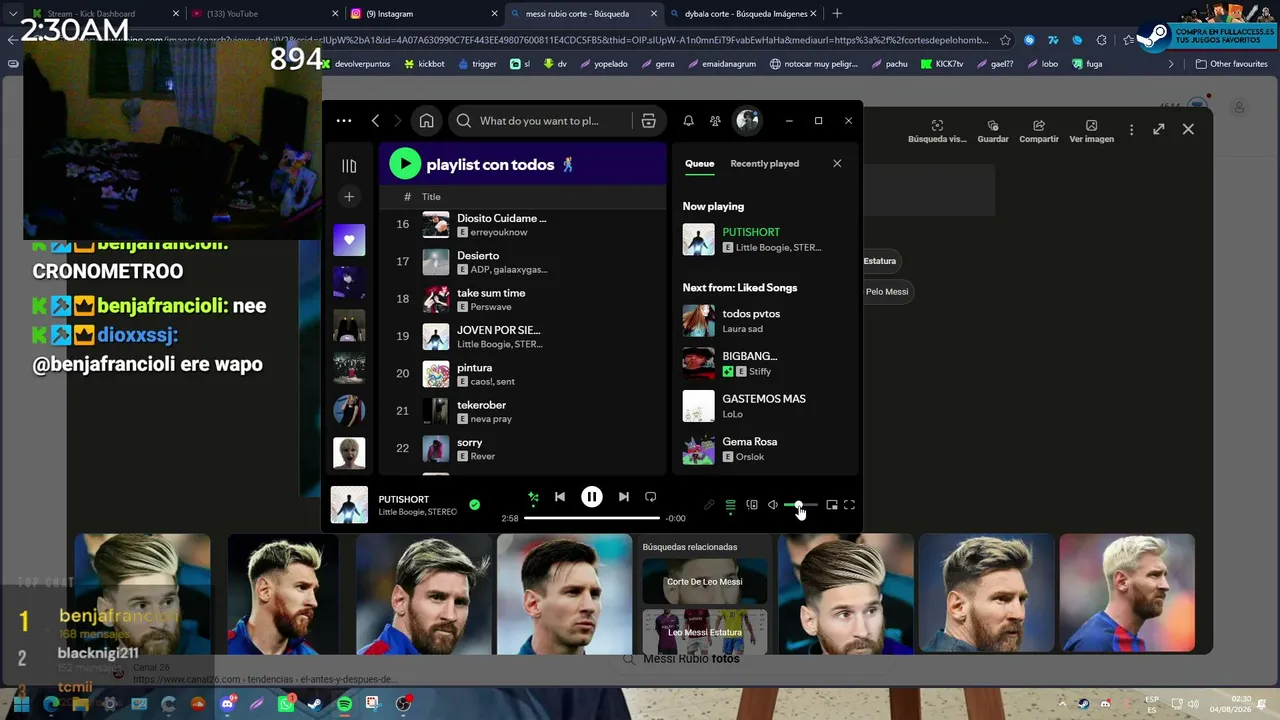Play queued song 'todos pvtos'
1280x720 pixels.
[x=765, y=321]
